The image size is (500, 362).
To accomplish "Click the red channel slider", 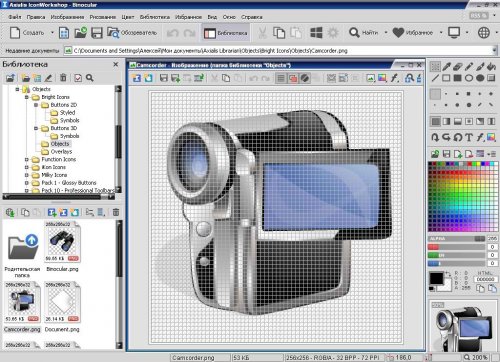I will tap(457, 247).
